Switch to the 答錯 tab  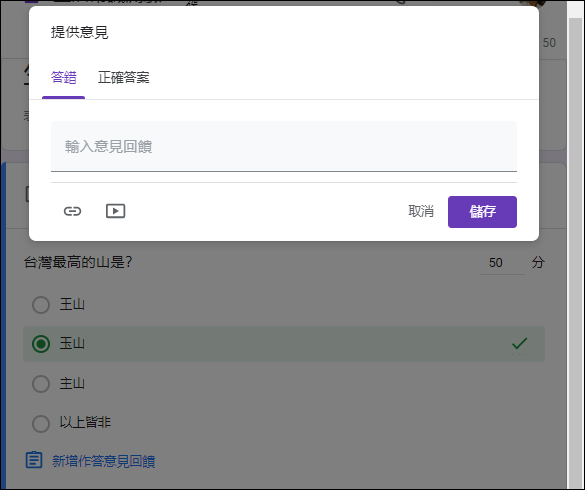click(63, 78)
